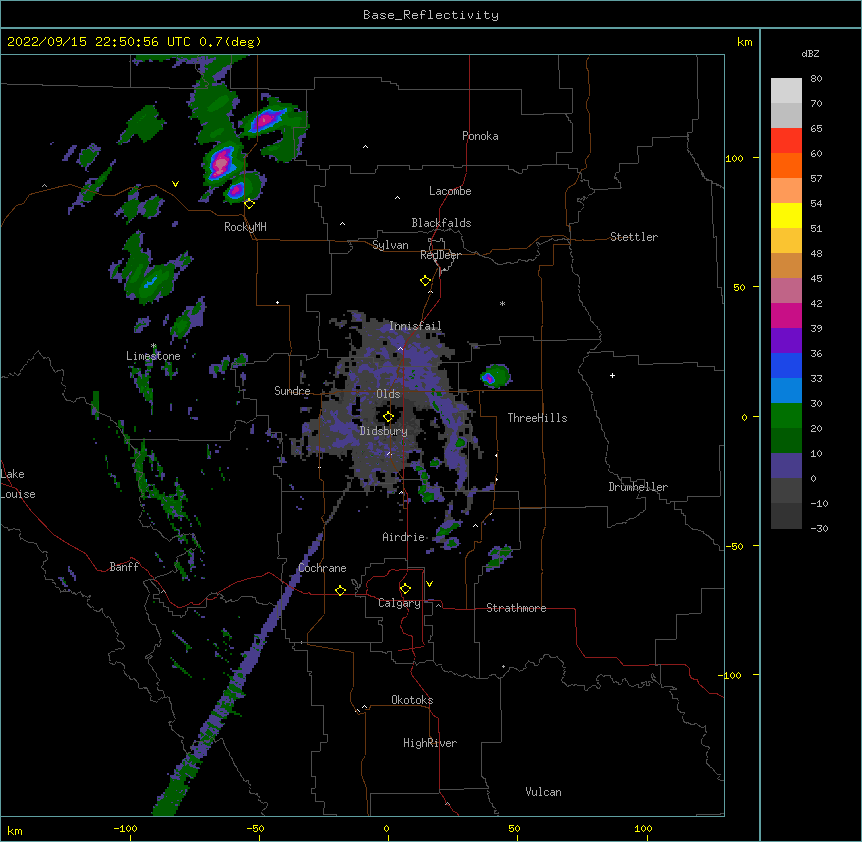Click the RockyMH map label
This screenshot has width=862, height=842.
click(245, 227)
